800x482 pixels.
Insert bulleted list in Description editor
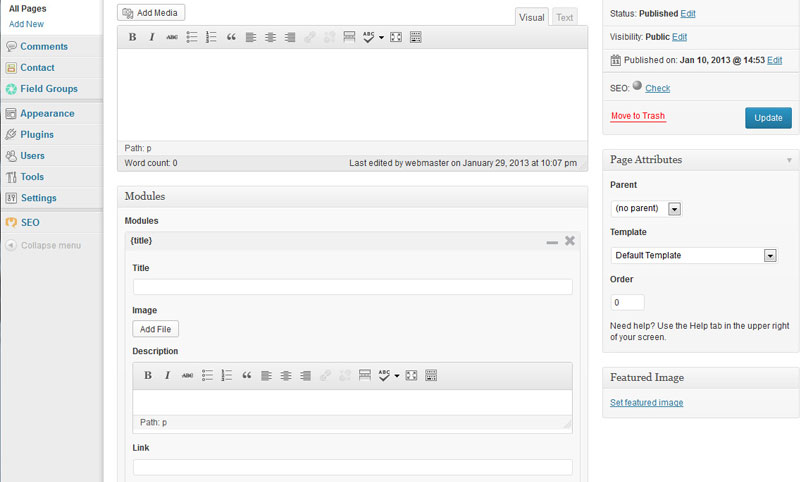(x=207, y=375)
